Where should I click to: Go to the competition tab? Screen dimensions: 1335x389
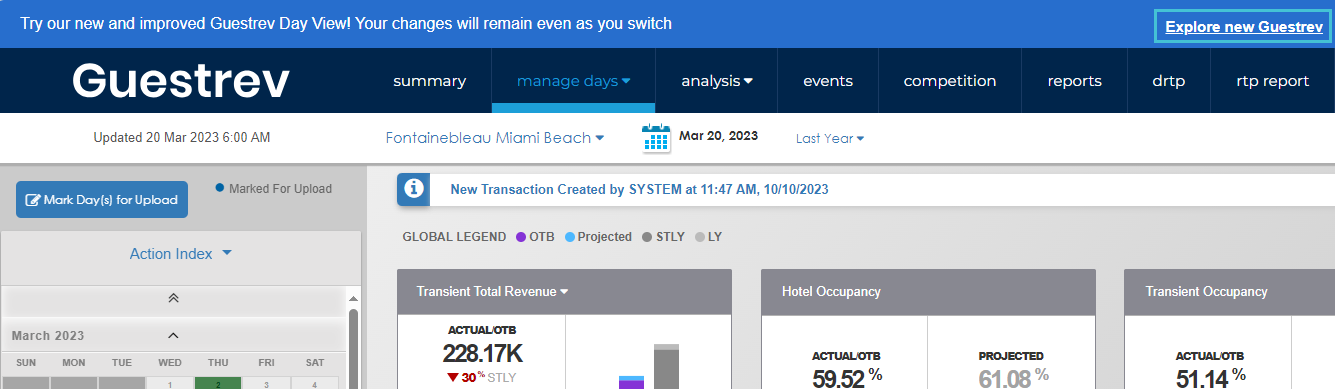coord(950,81)
